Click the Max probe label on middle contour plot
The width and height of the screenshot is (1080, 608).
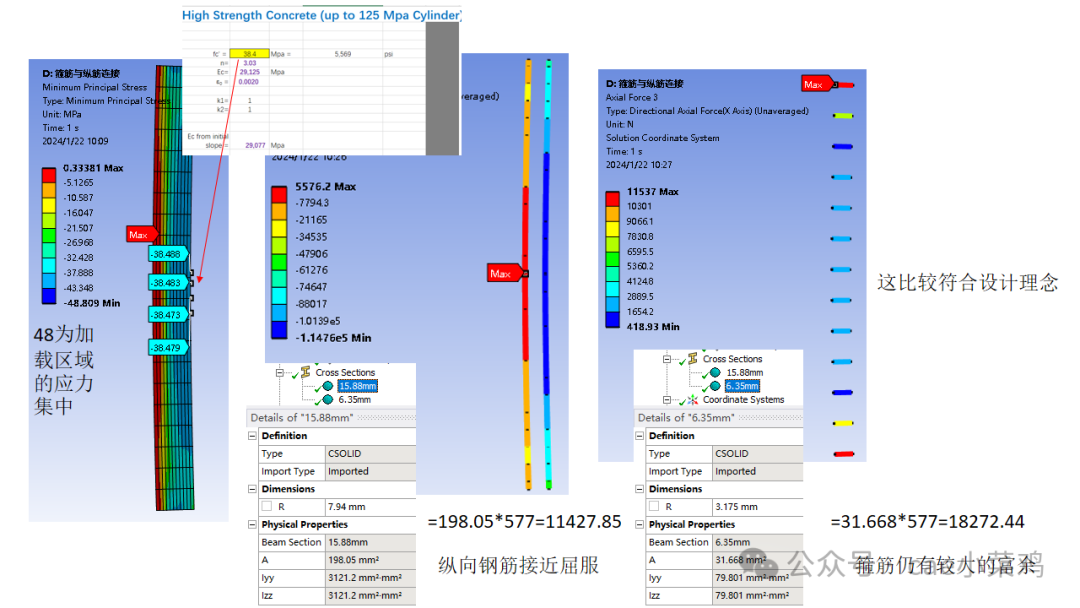(x=503, y=272)
